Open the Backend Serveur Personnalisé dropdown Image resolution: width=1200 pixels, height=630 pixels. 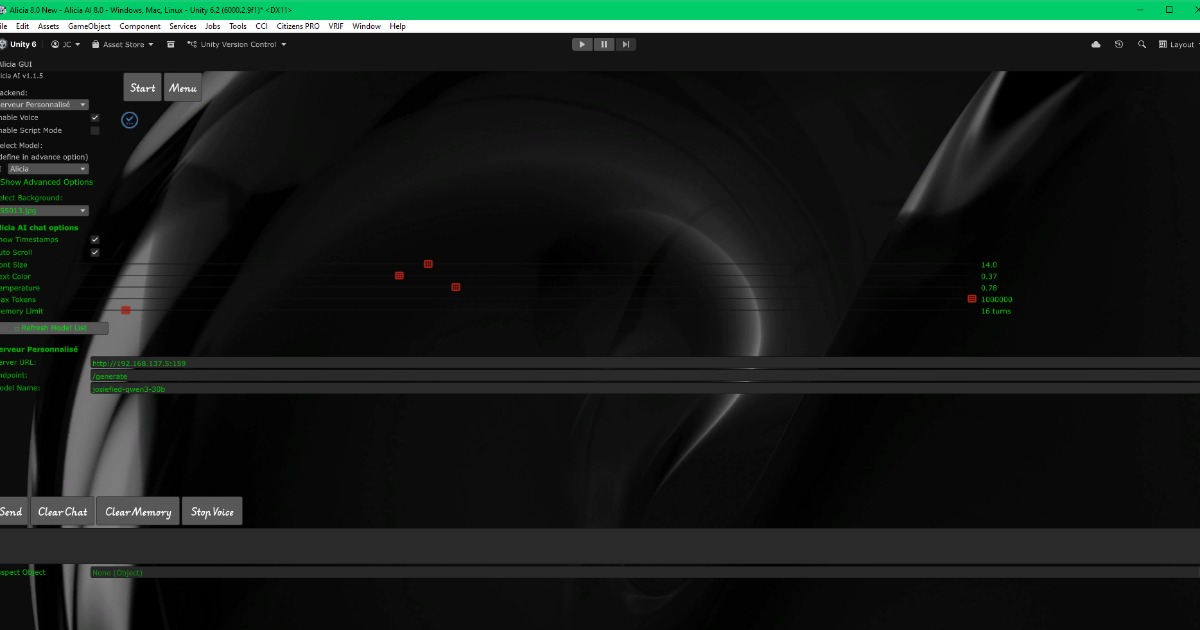tap(44, 104)
